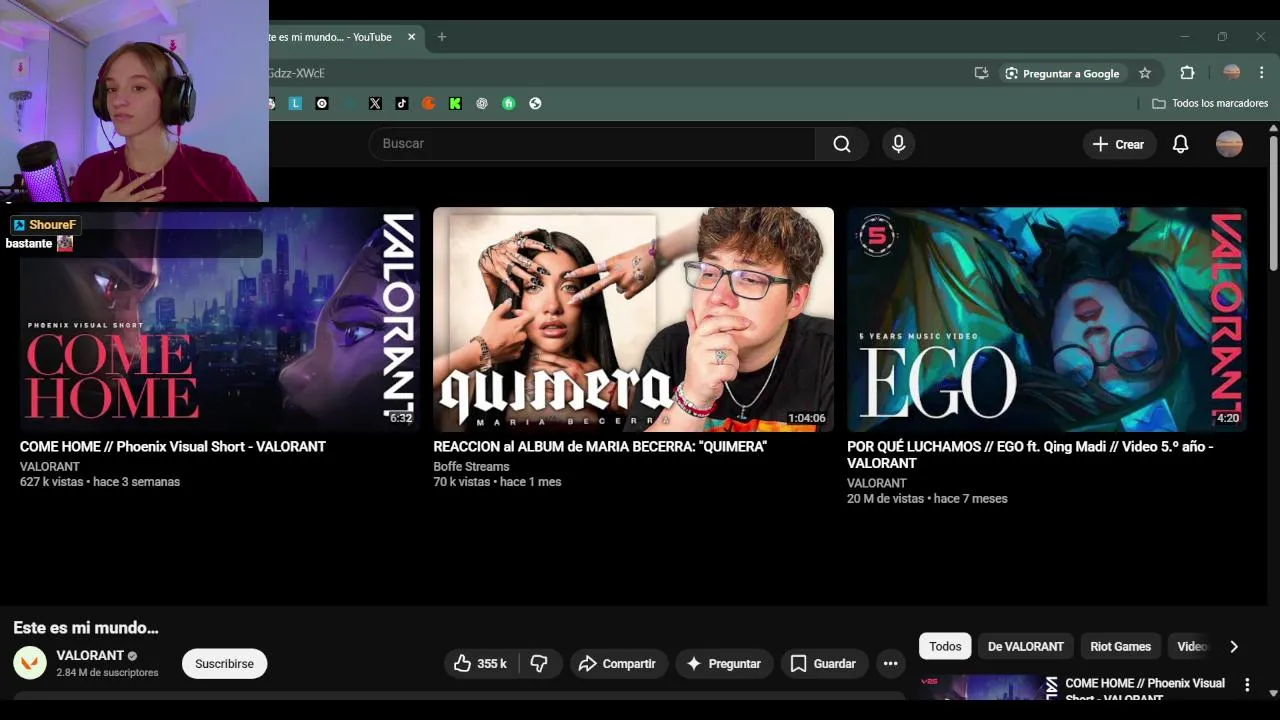Image resolution: width=1280 pixels, height=720 pixels.
Task: Close the YouTube browser tab
Action: (x=411, y=37)
